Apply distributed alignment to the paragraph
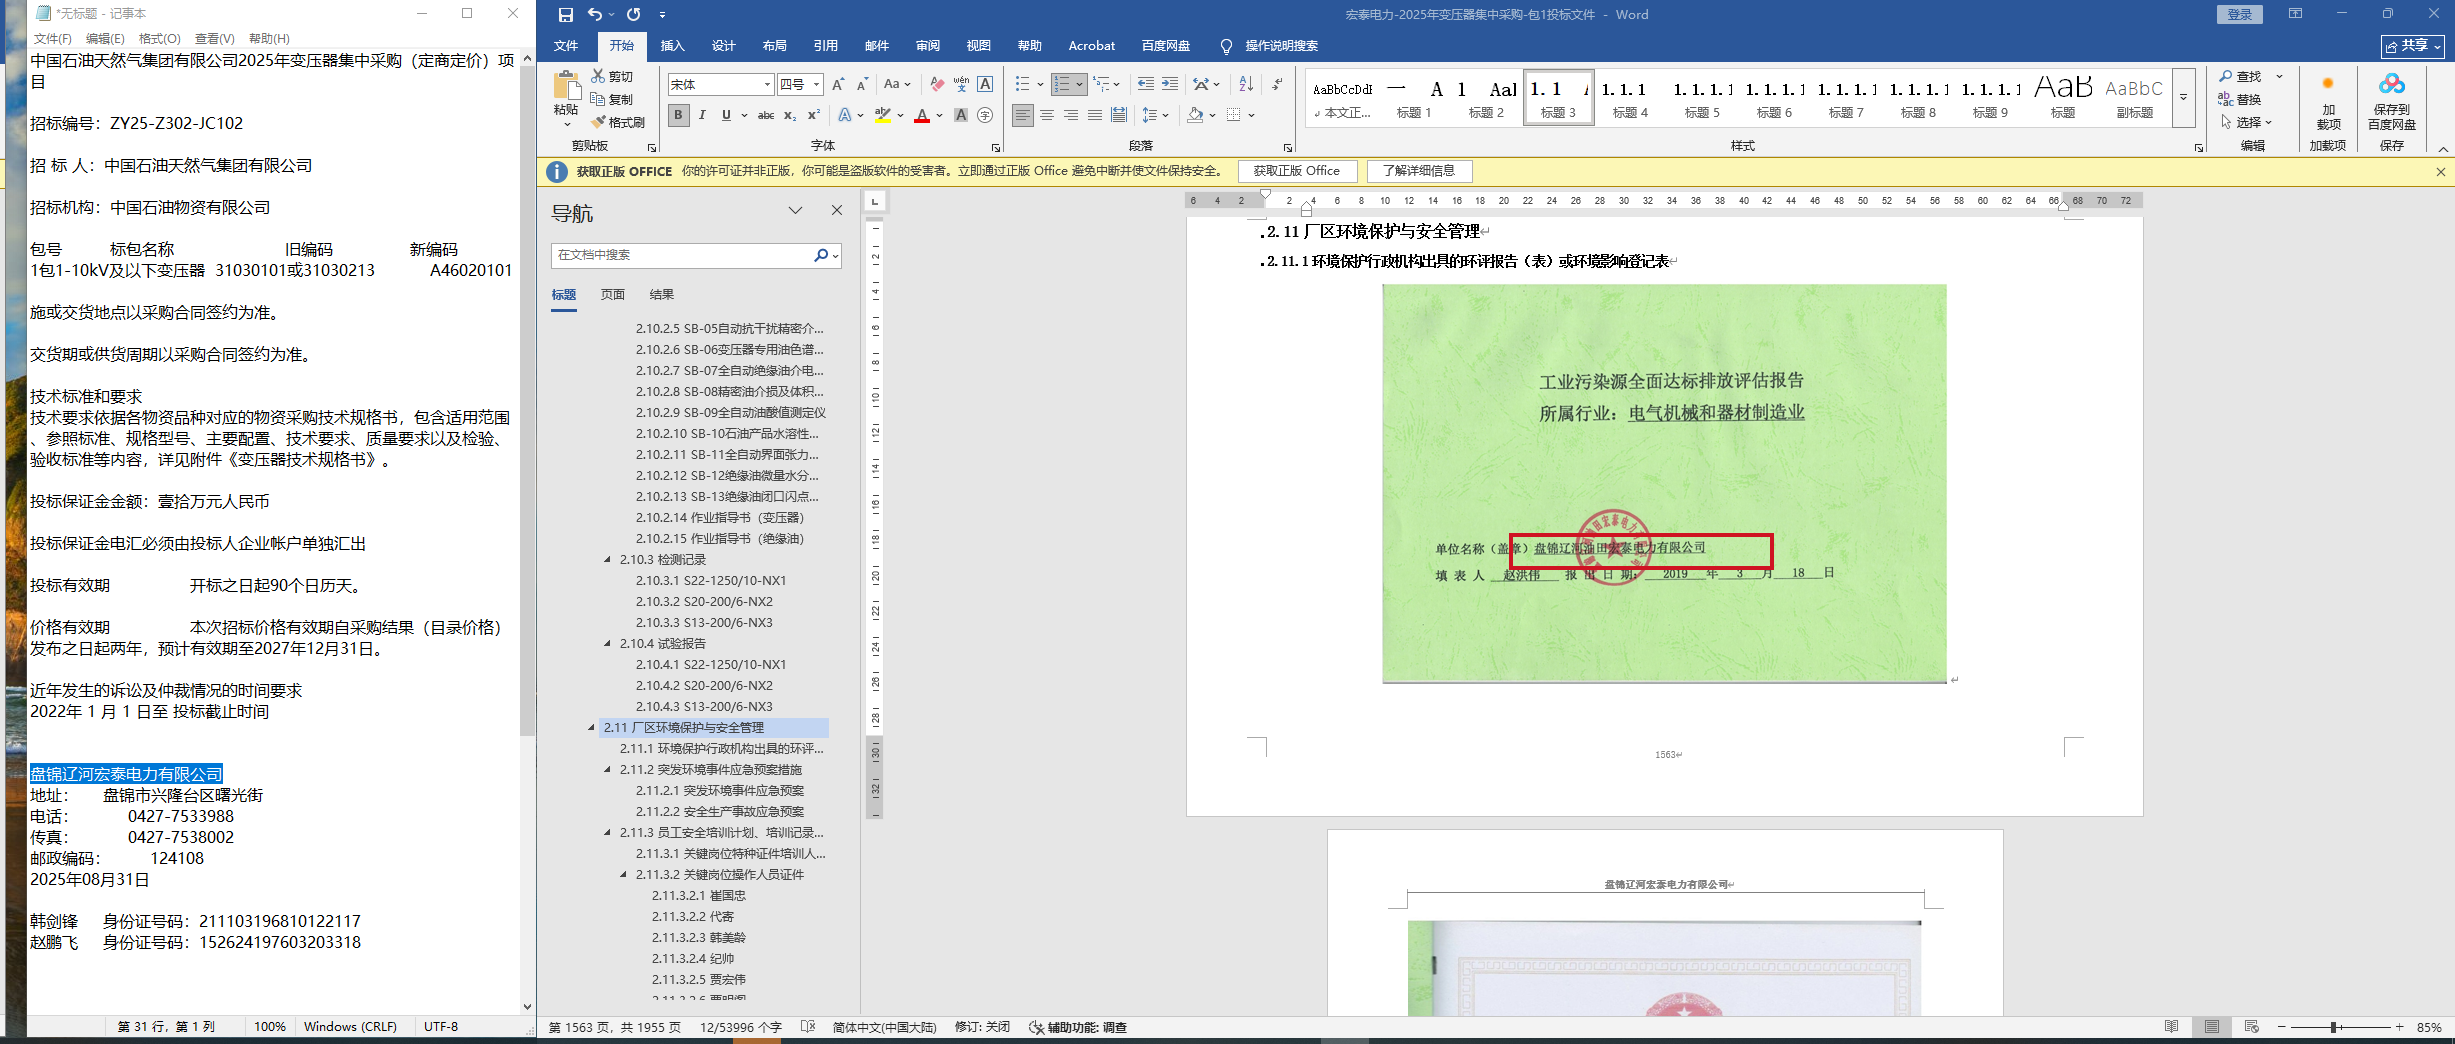 click(x=1119, y=115)
